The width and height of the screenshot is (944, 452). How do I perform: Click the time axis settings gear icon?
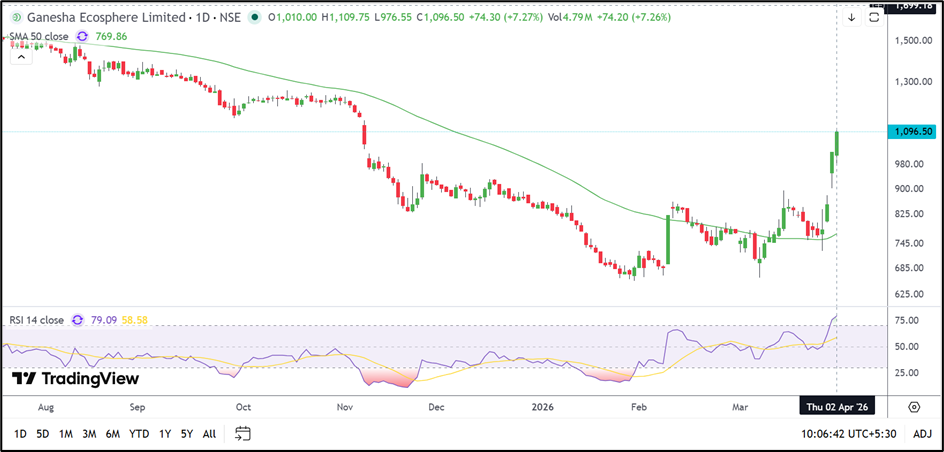[914, 407]
